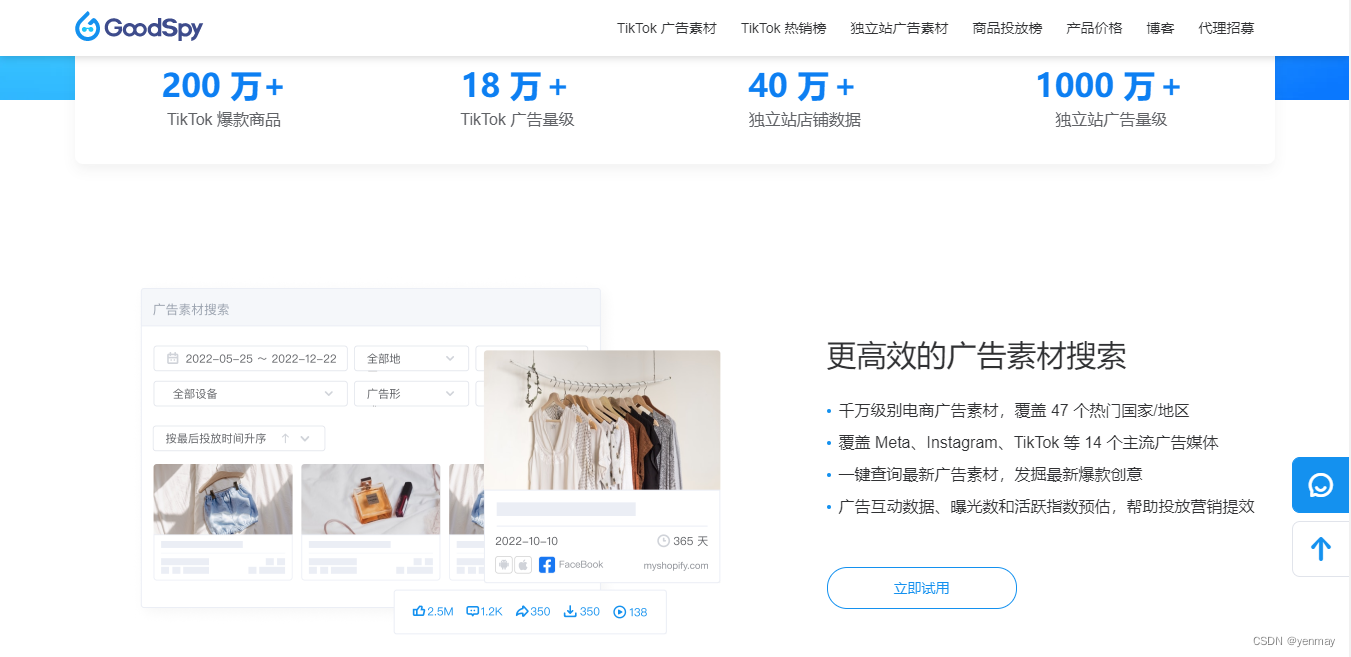1351x657 pixels.
Task: Click the ascending sort arrow icon
Action: tap(285, 438)
